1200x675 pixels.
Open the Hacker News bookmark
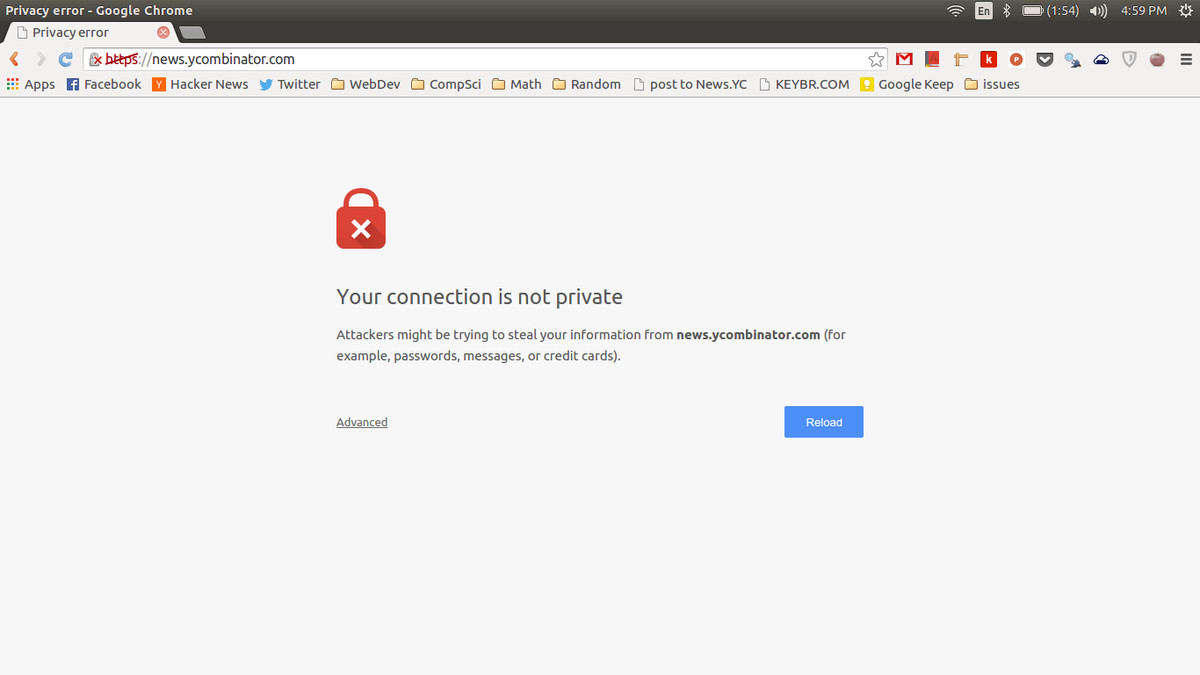pos(200,84)
